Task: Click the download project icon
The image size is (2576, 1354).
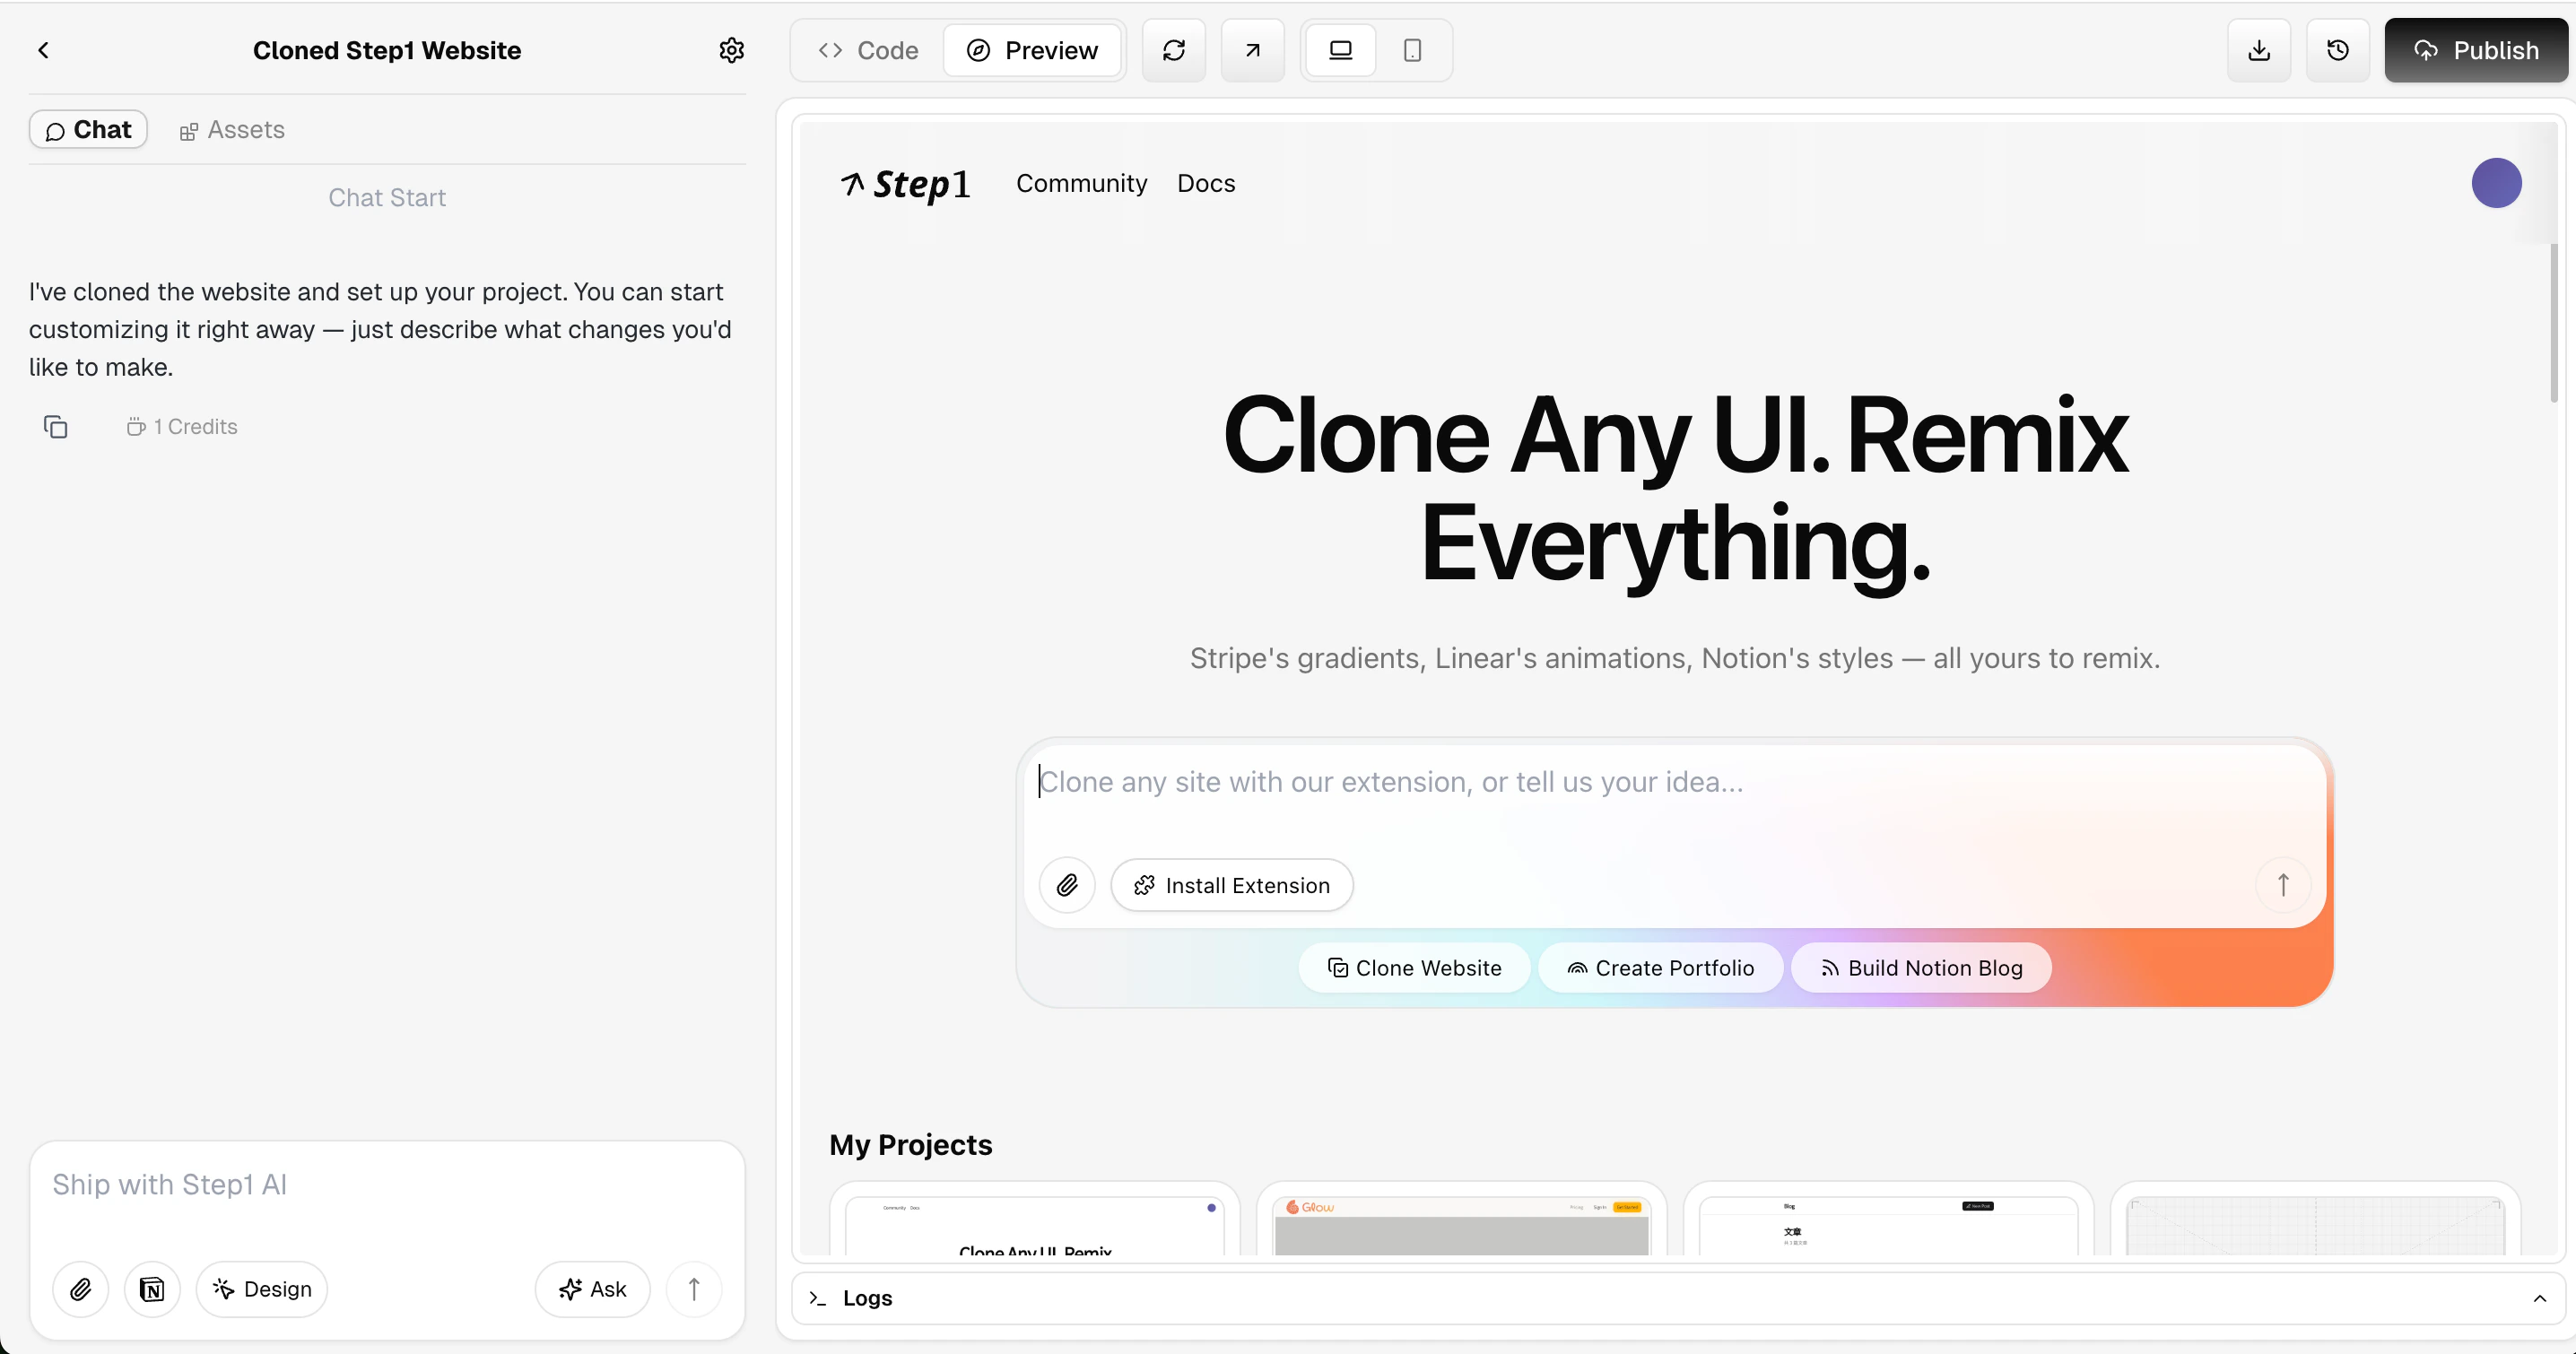Action: [2258, 50]
